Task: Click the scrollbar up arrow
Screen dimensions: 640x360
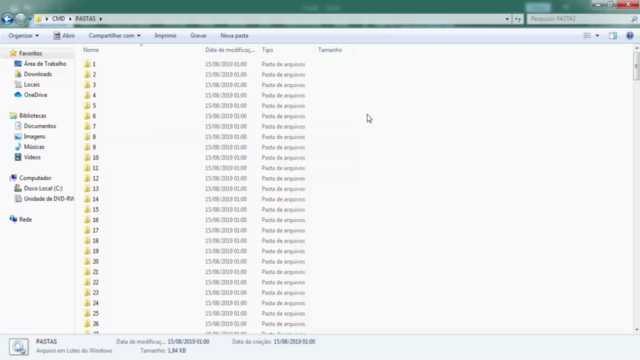Action: point(637,48)
